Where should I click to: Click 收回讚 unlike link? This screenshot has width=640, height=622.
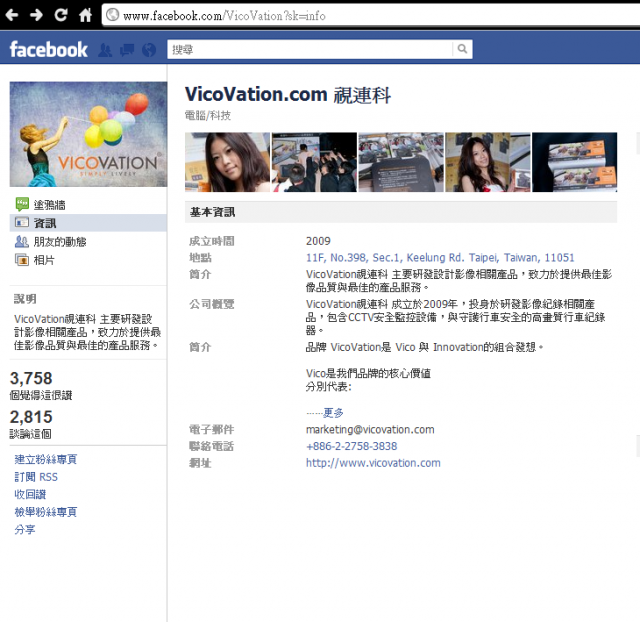click(30, 494)
